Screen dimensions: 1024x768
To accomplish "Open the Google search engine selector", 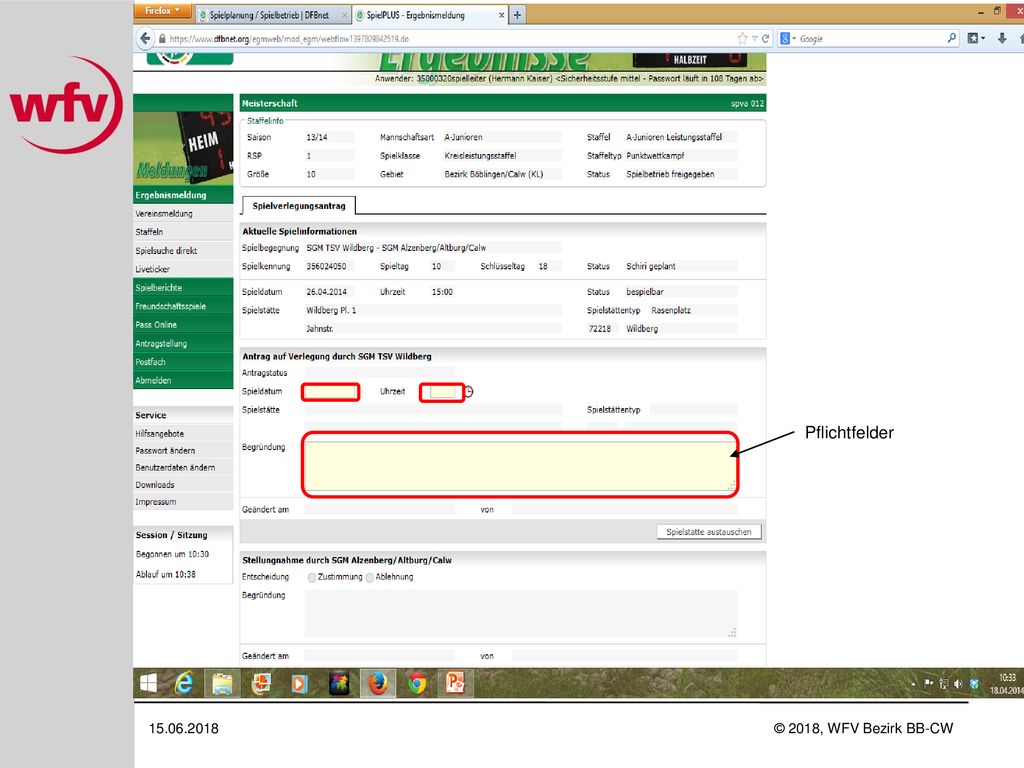I will 788,39.
